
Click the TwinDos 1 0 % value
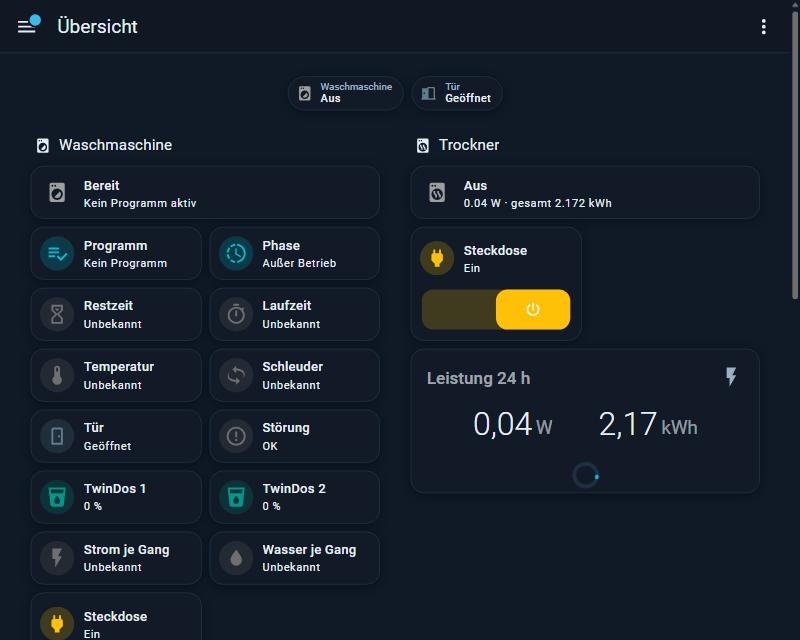point(92,506)
